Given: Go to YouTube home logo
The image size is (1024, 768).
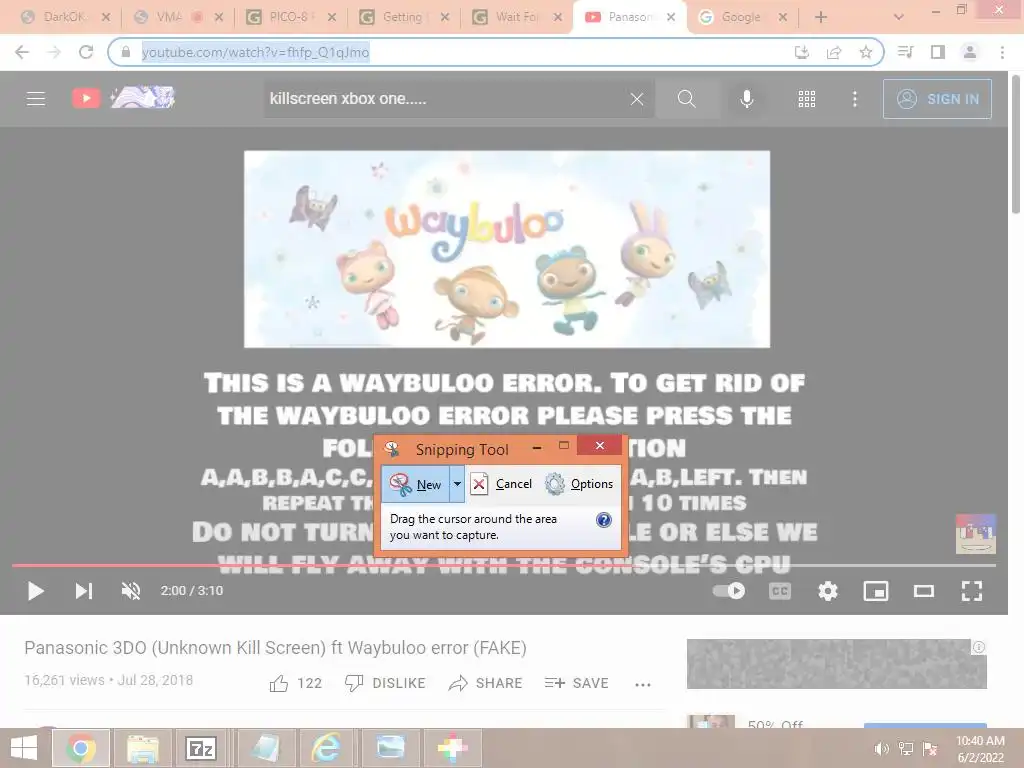Looking at the screenshot, I should click(x=123, y=98).
